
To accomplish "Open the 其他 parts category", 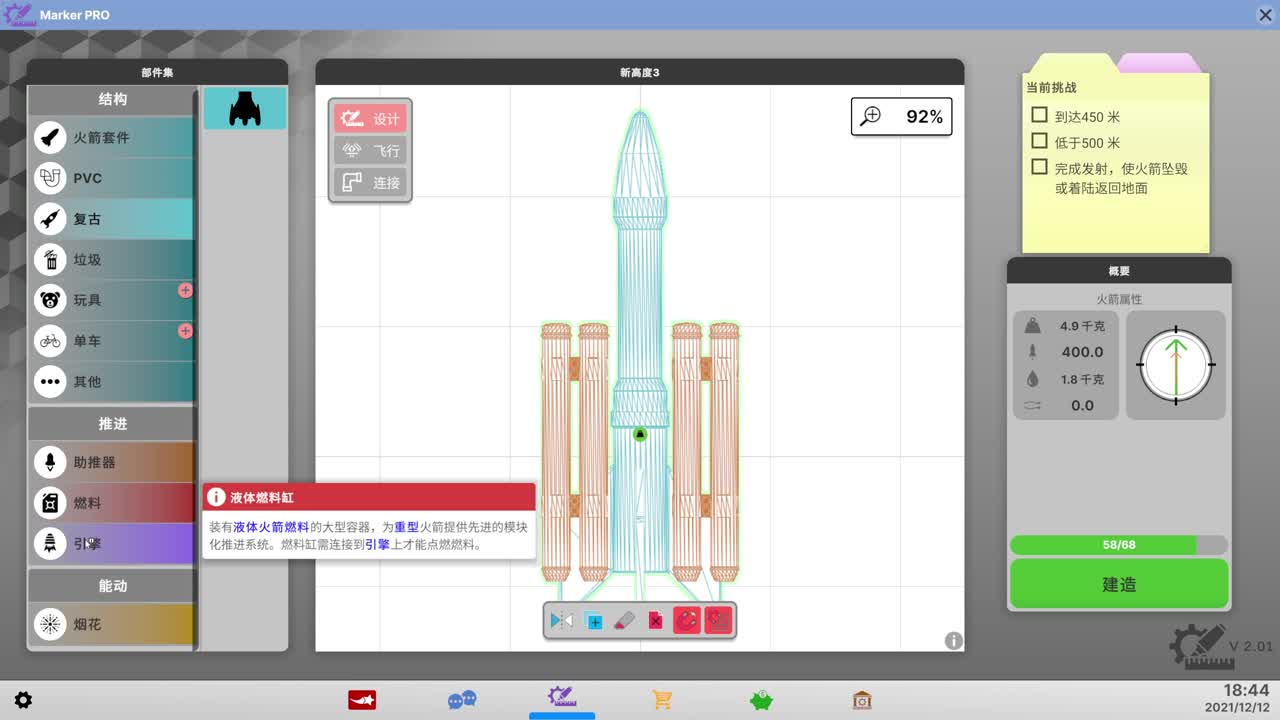I will pos(111,381).
